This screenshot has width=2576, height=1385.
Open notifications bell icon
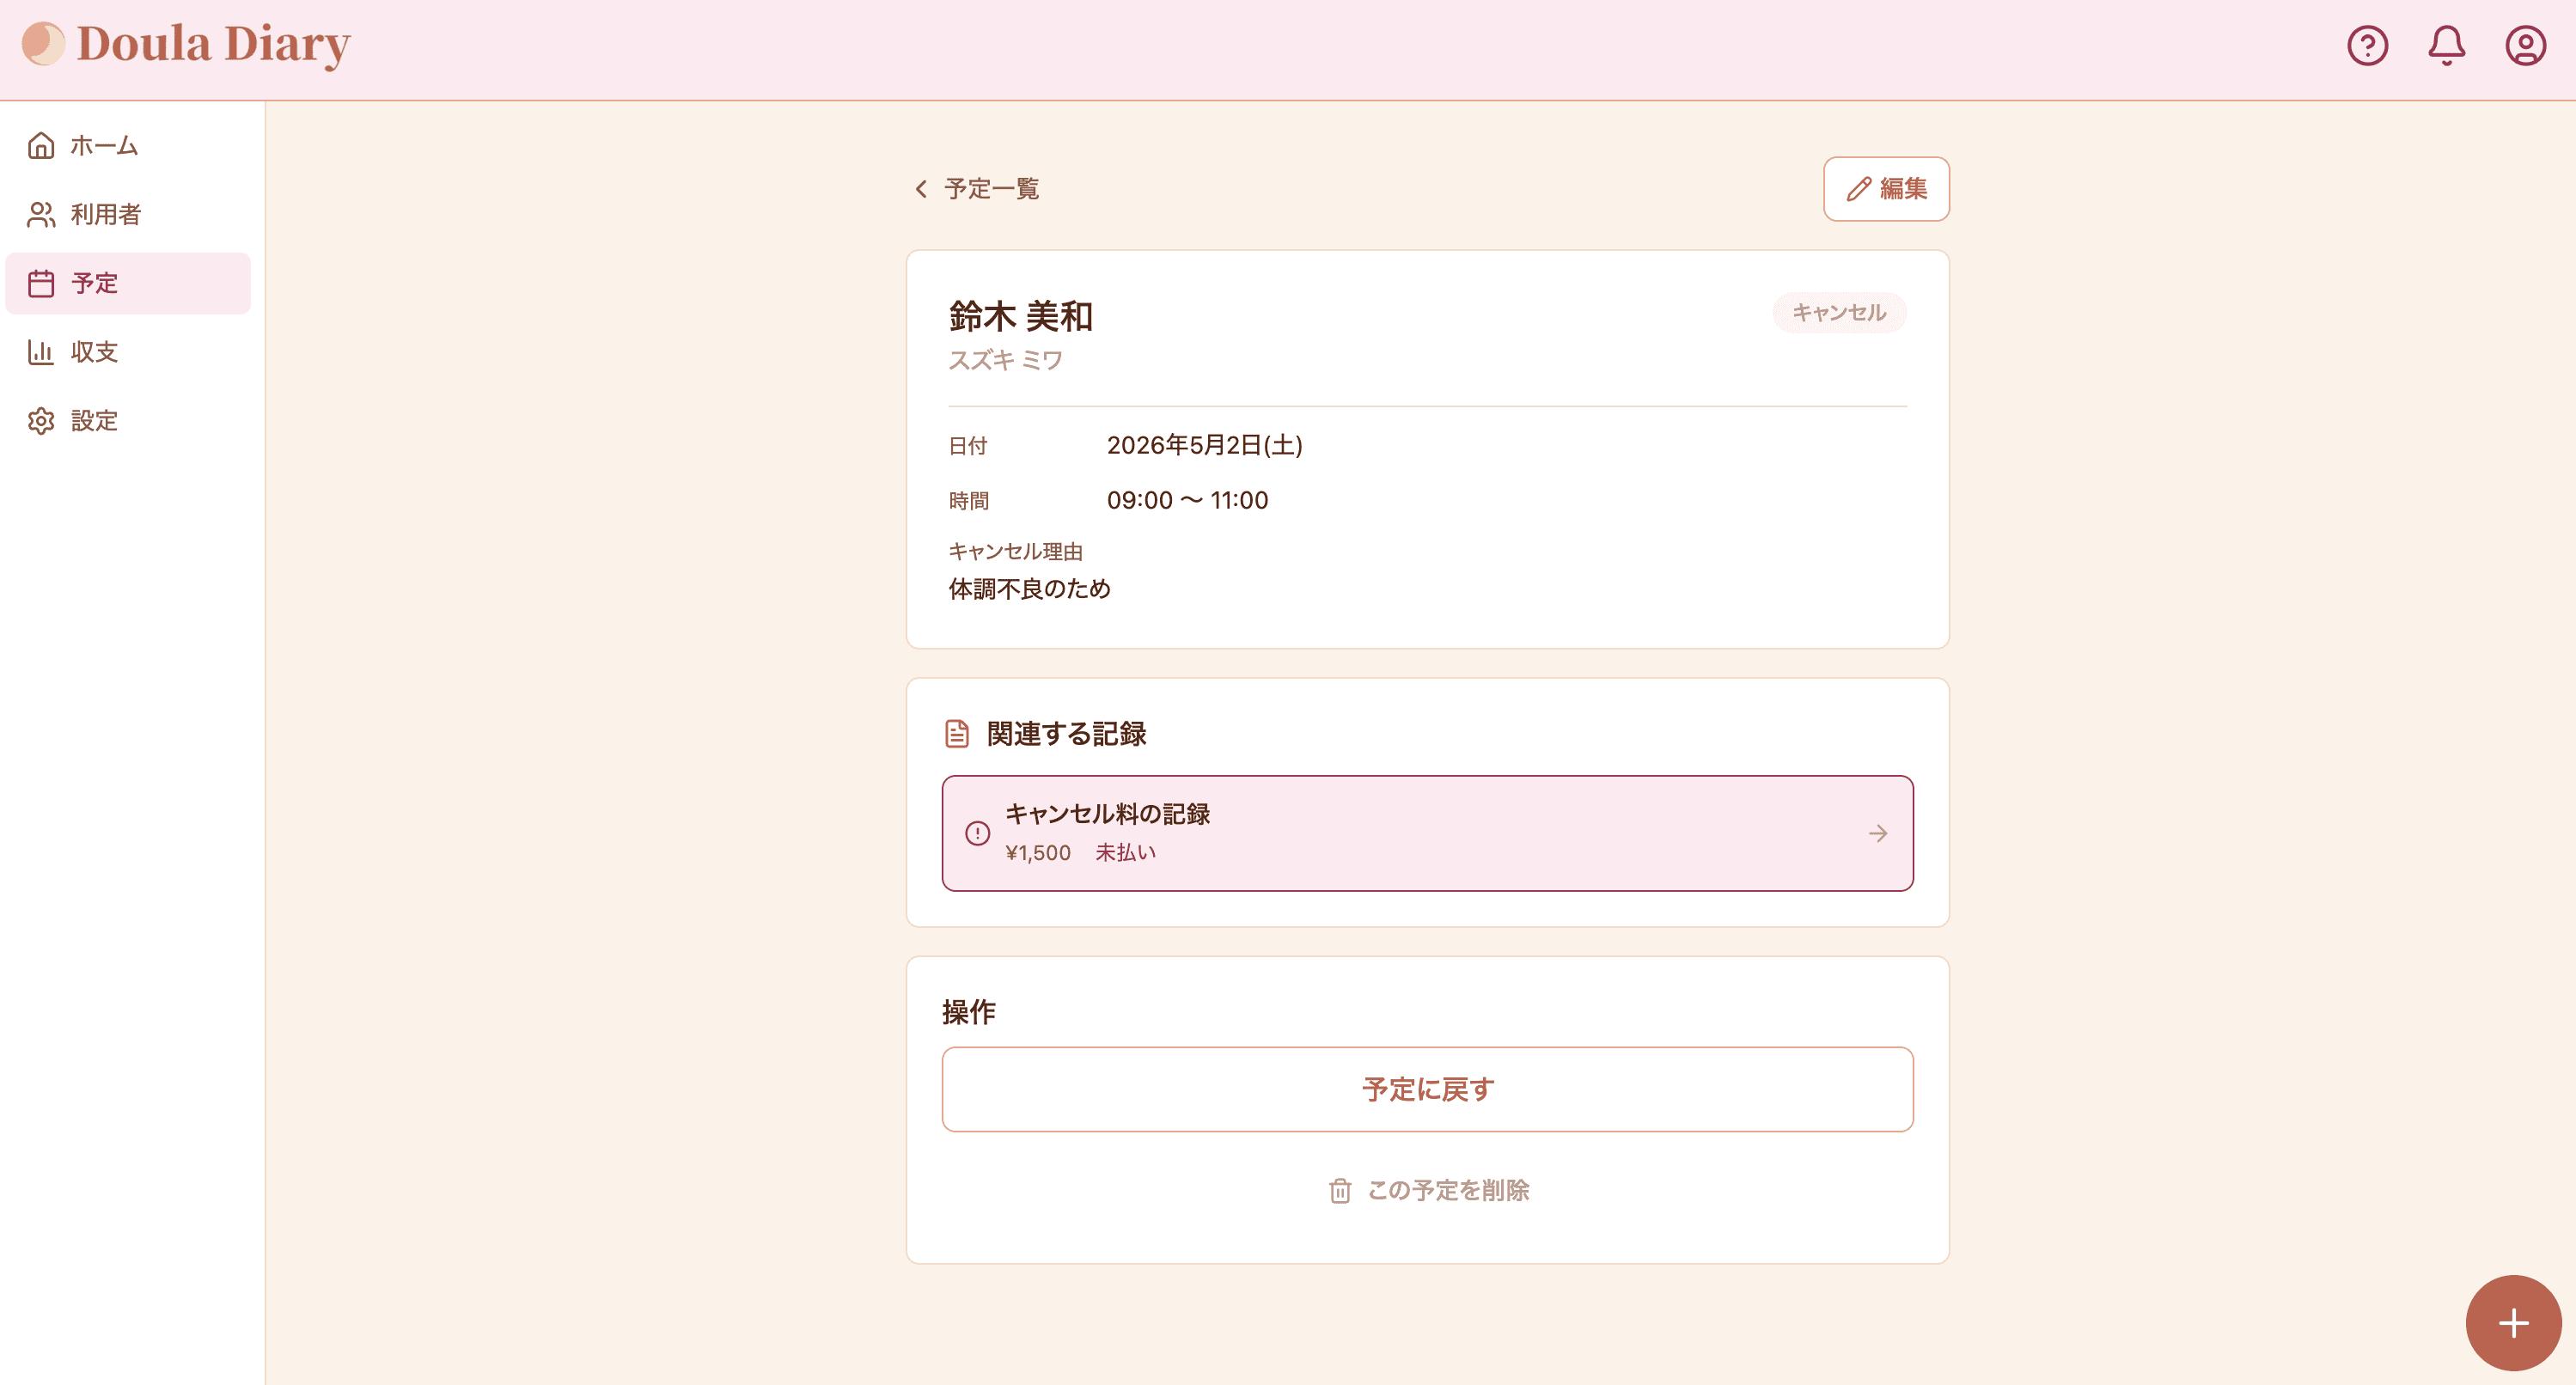click(x=2446, y=46)
